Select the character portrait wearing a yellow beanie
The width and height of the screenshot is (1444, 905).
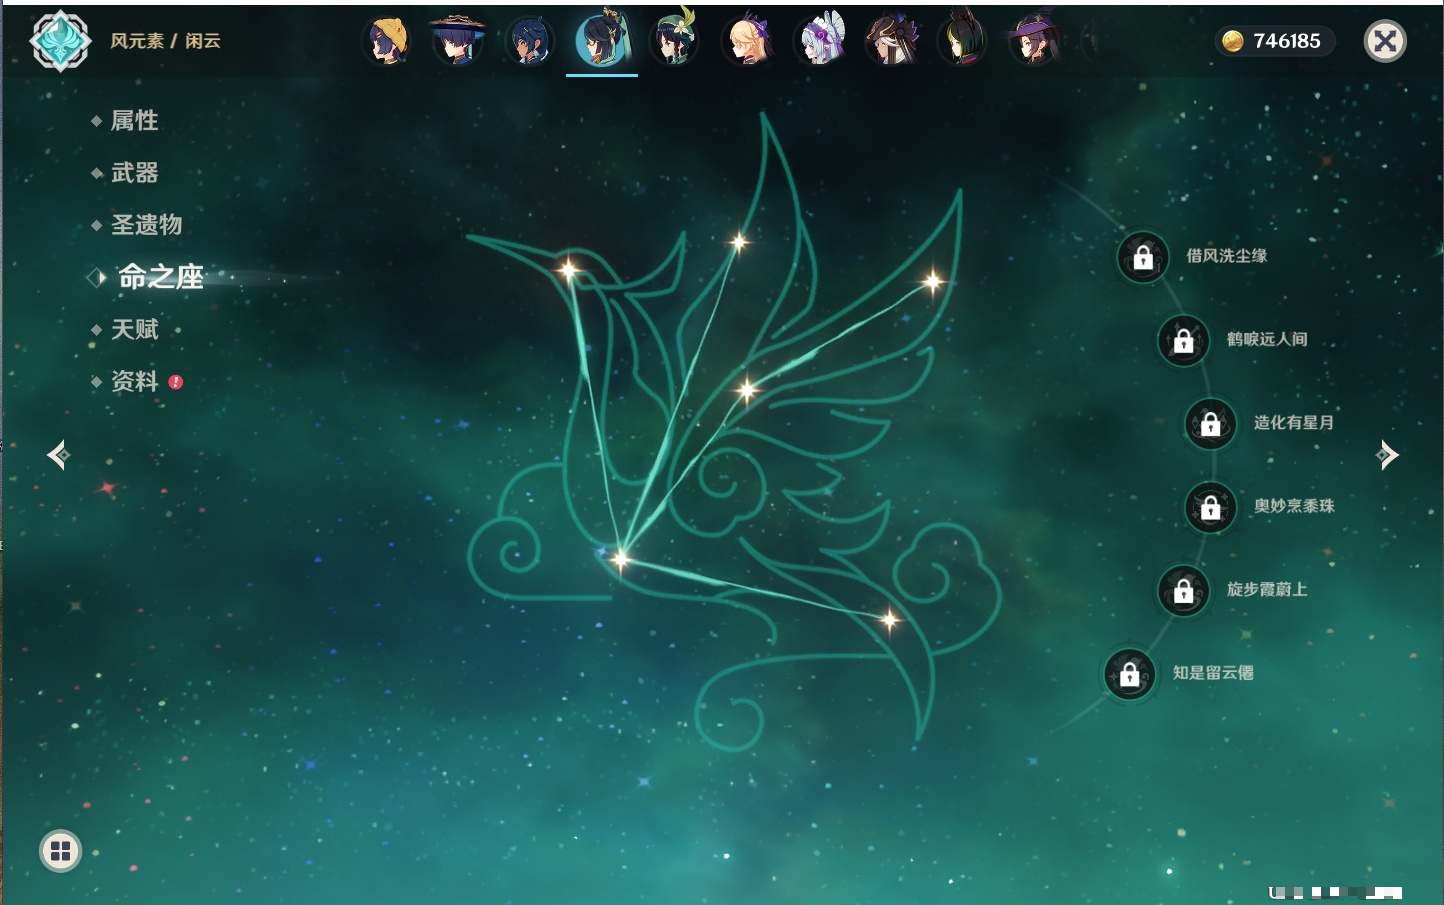tap(388, 41)
